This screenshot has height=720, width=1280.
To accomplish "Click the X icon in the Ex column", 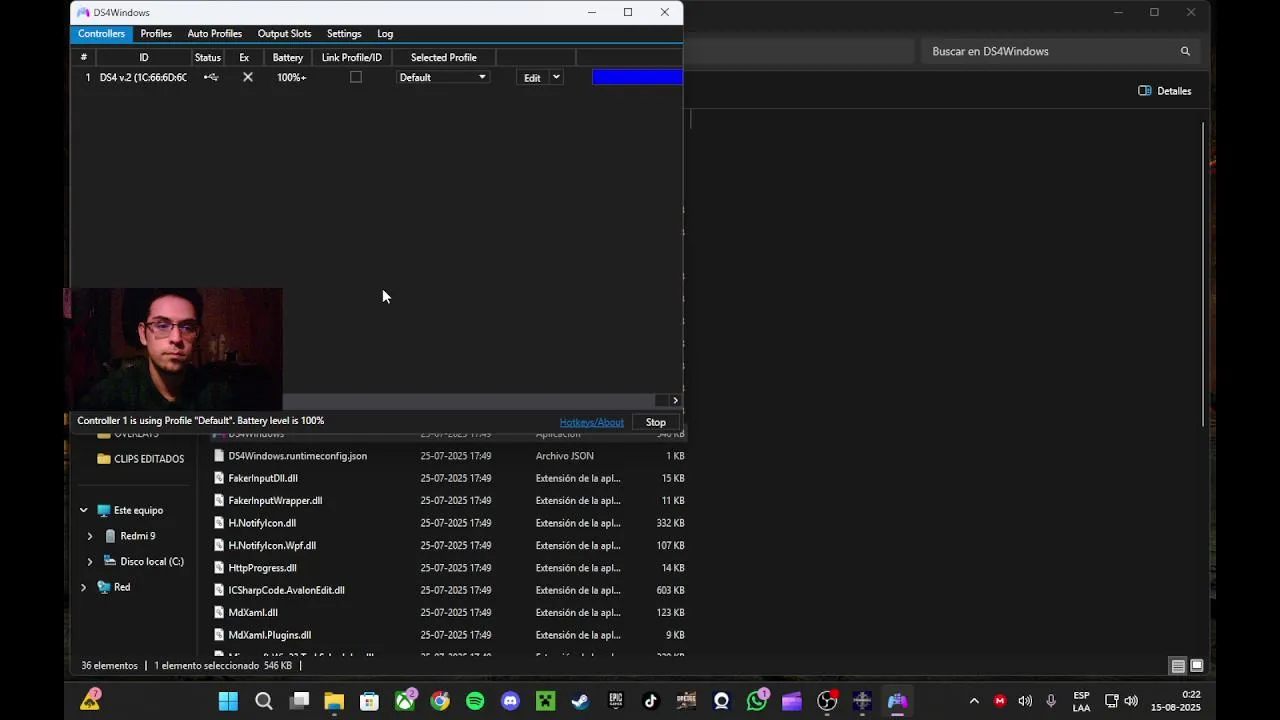I will 248,77.
